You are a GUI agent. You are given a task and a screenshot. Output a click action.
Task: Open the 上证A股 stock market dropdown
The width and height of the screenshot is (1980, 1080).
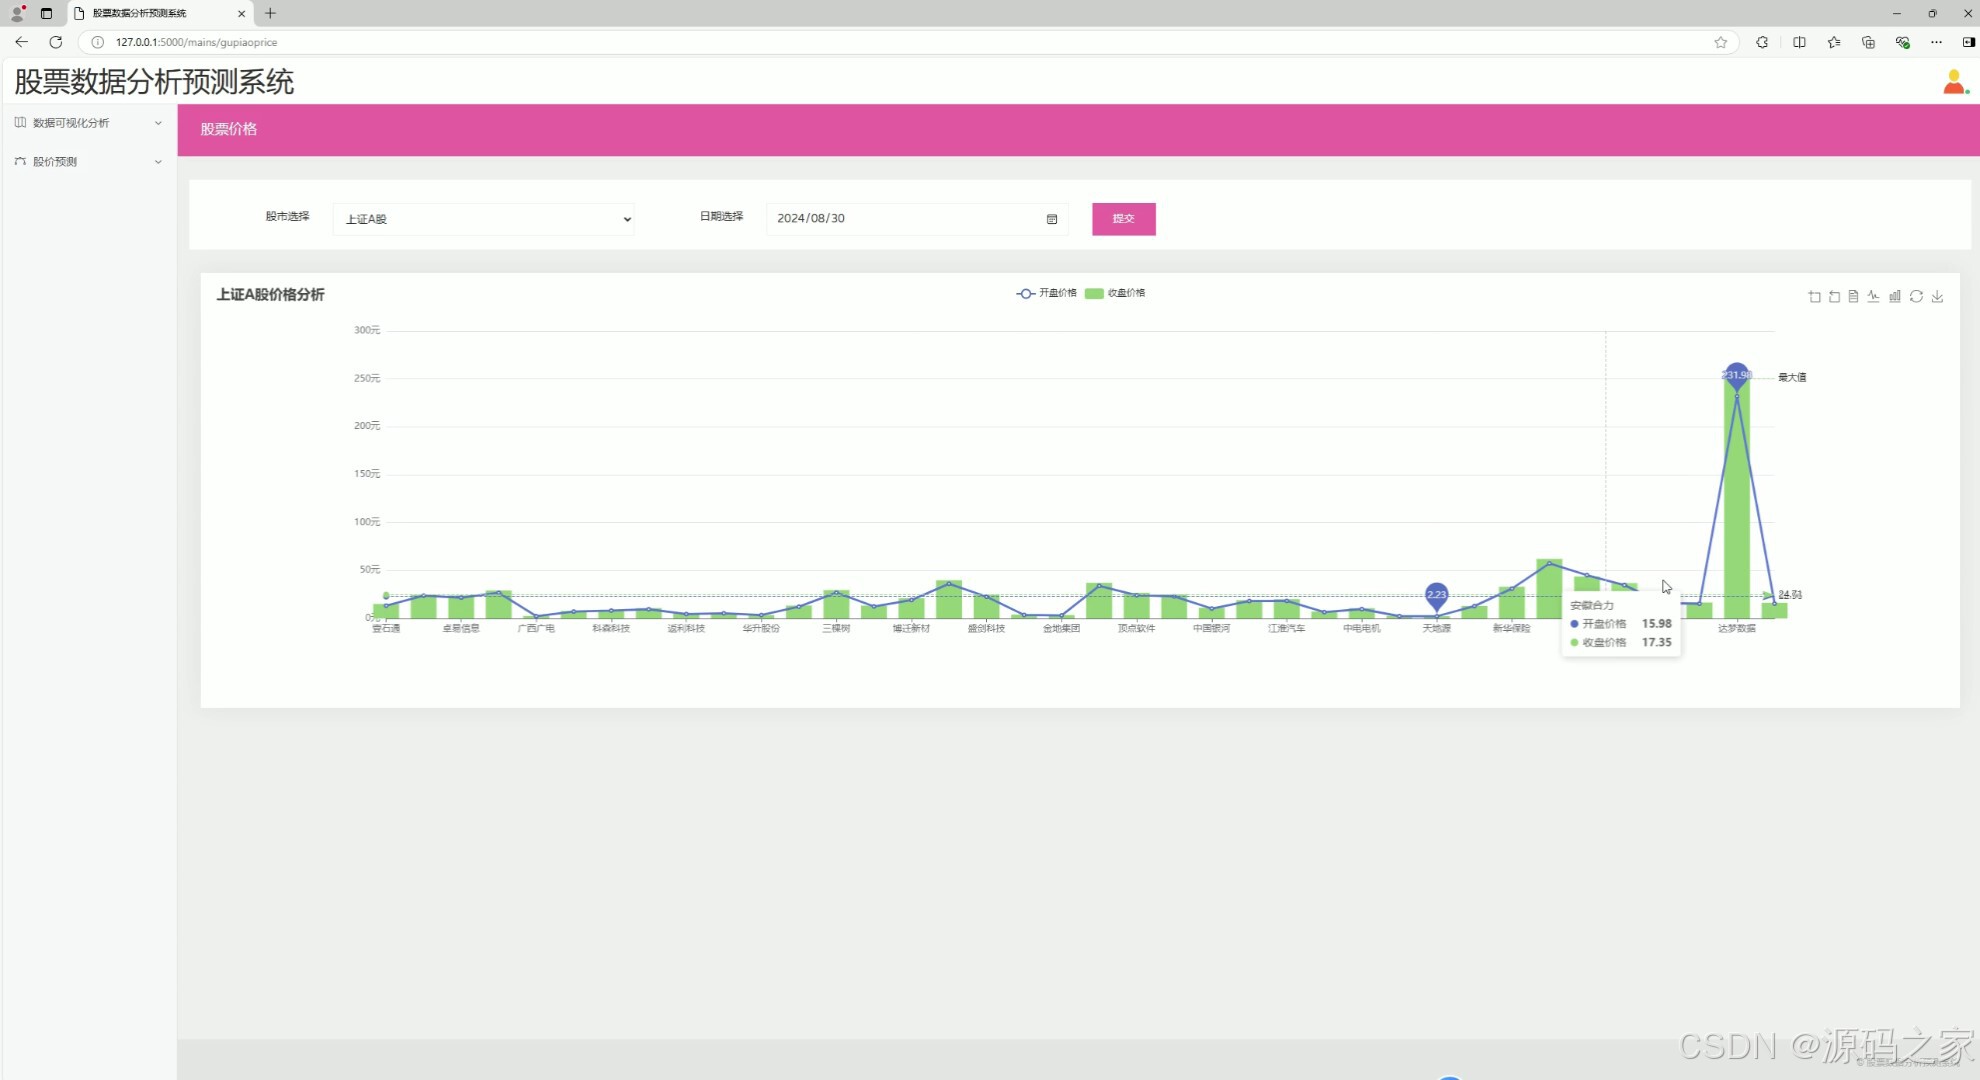tap(484, 219)
